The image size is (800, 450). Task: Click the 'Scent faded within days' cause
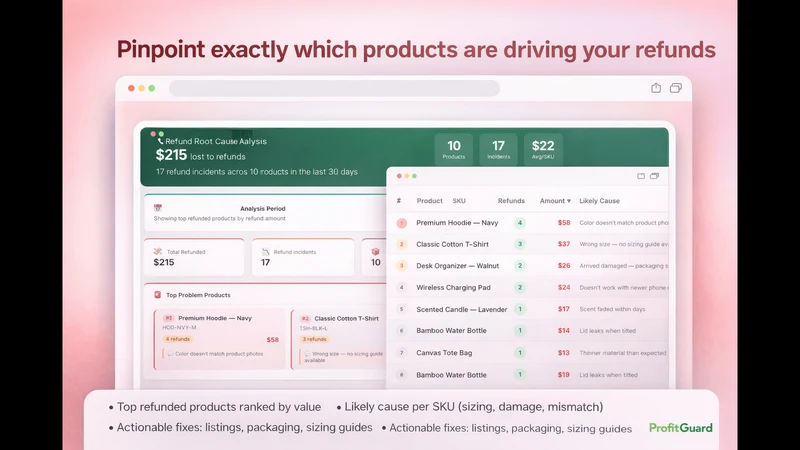point(612,309)
